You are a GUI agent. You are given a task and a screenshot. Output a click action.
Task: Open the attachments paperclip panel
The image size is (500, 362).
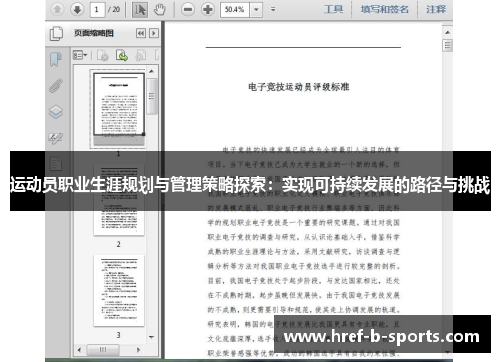click(x=56, y=85)
